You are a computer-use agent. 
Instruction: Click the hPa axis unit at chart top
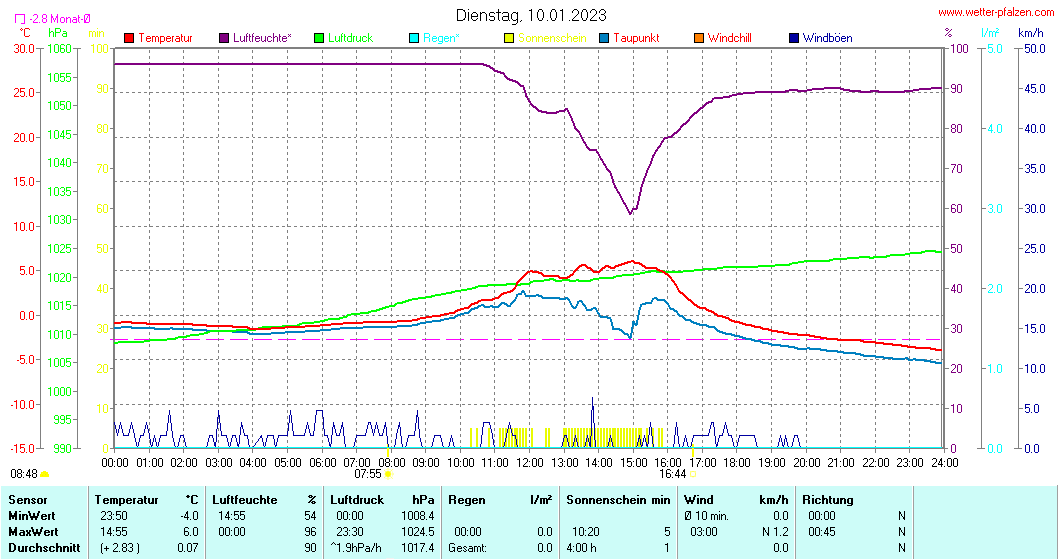click(58, 32)
